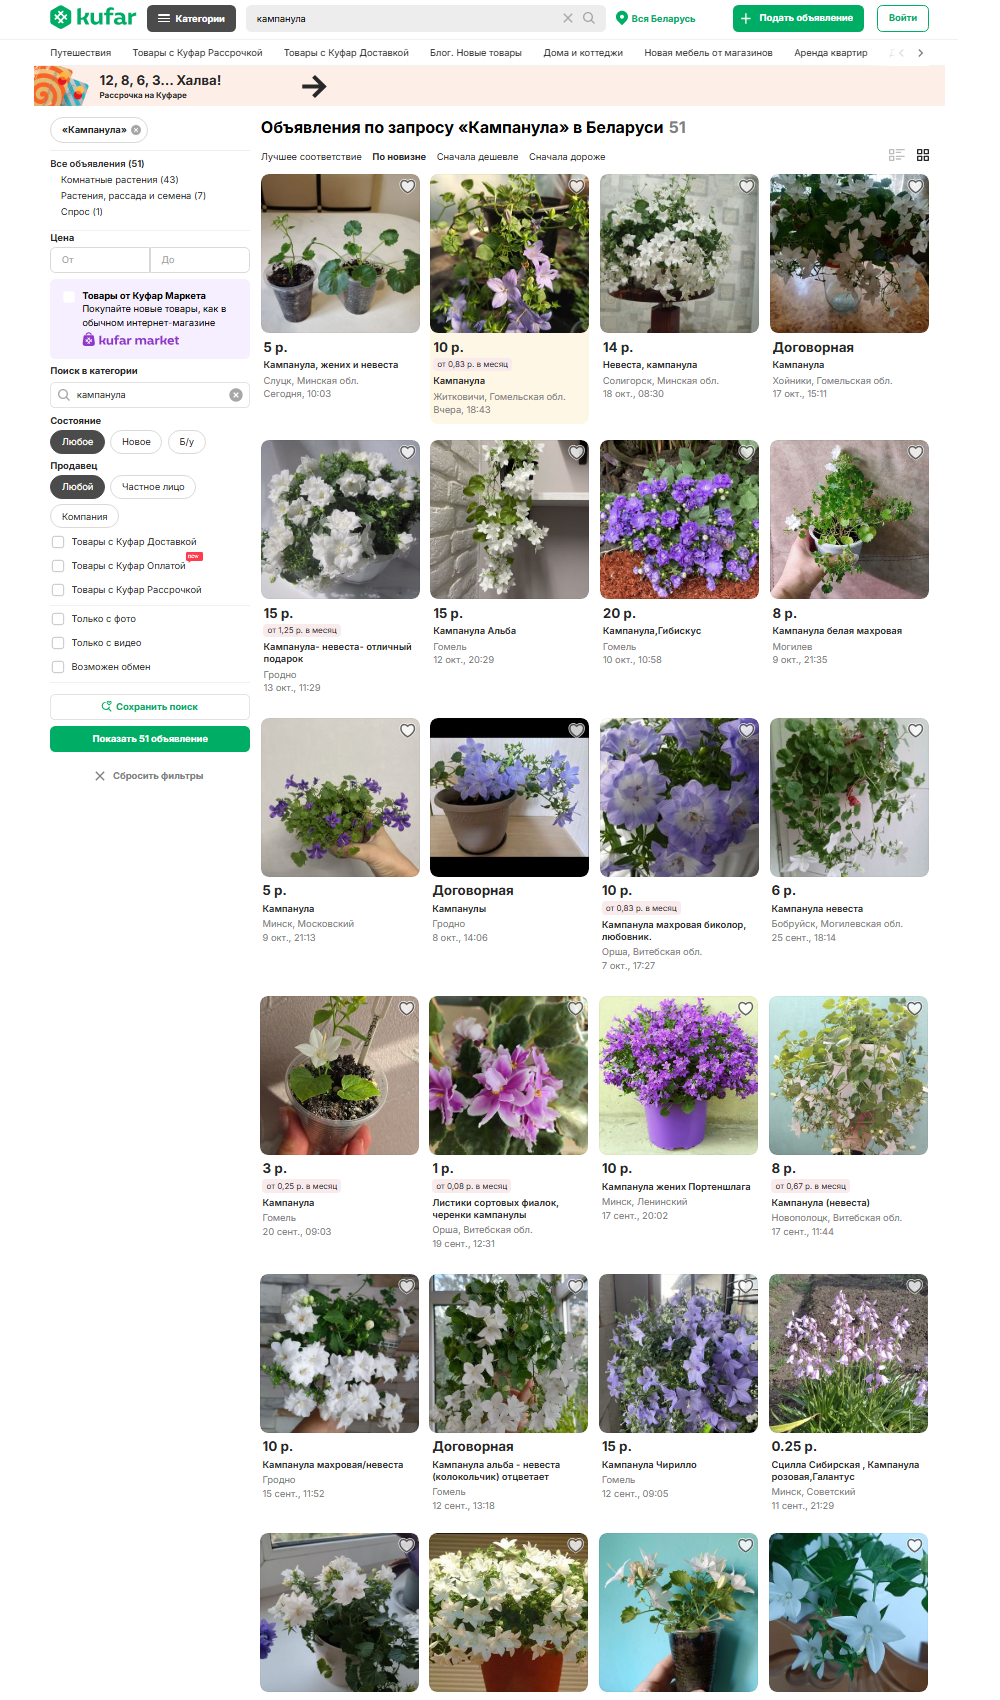Favorite the 5 р. Кампанула жених и невеста listing
This screenshot has width=1000, height=1700.
[x=407, y=186]
